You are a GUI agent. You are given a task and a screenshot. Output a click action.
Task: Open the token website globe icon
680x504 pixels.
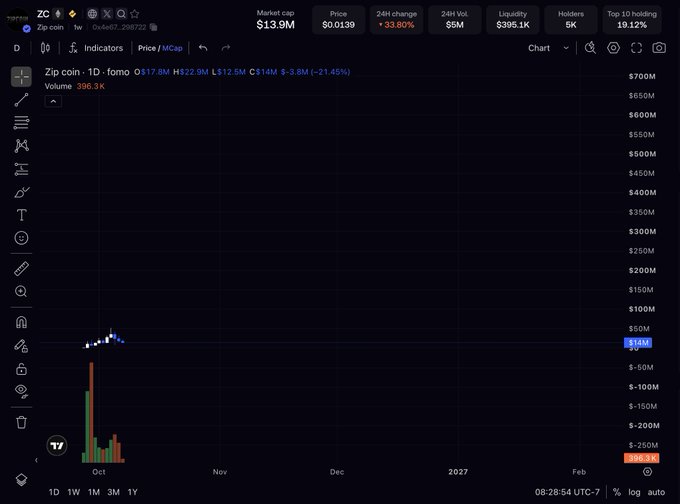click(92, 14)
